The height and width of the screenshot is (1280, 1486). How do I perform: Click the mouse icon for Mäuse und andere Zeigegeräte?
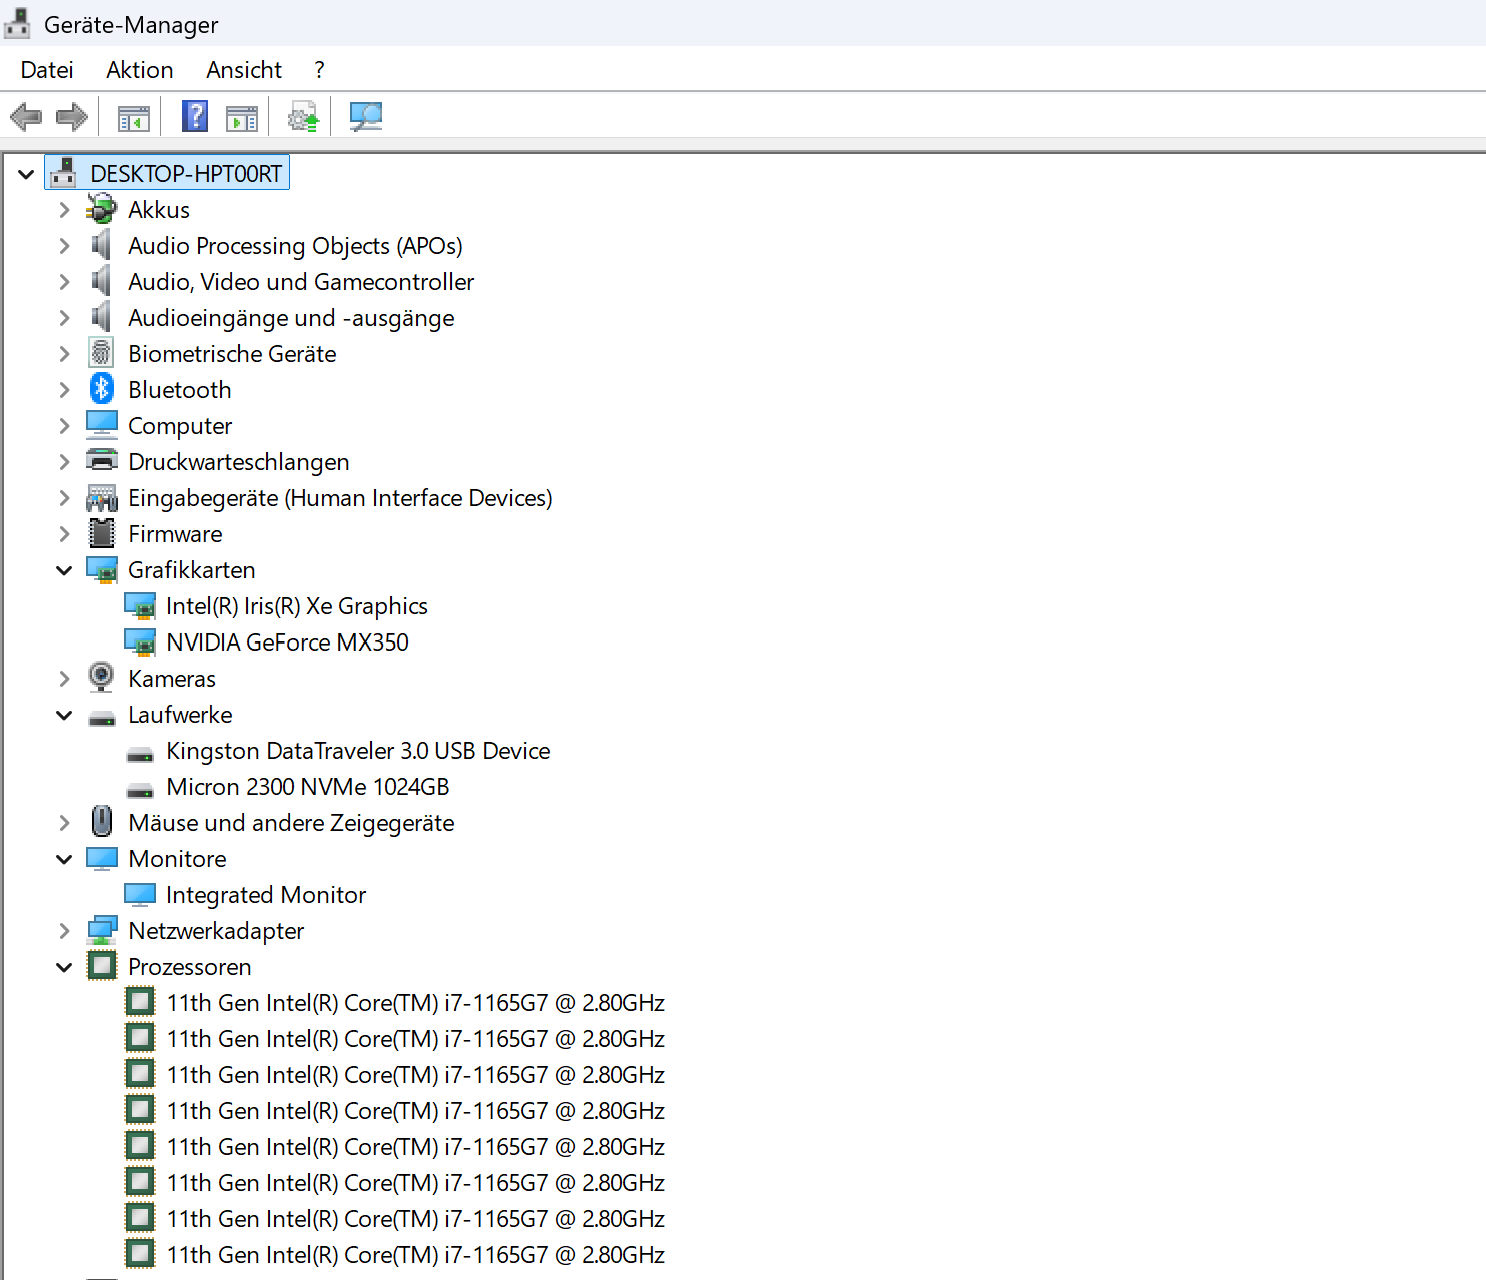pos(102,822)
